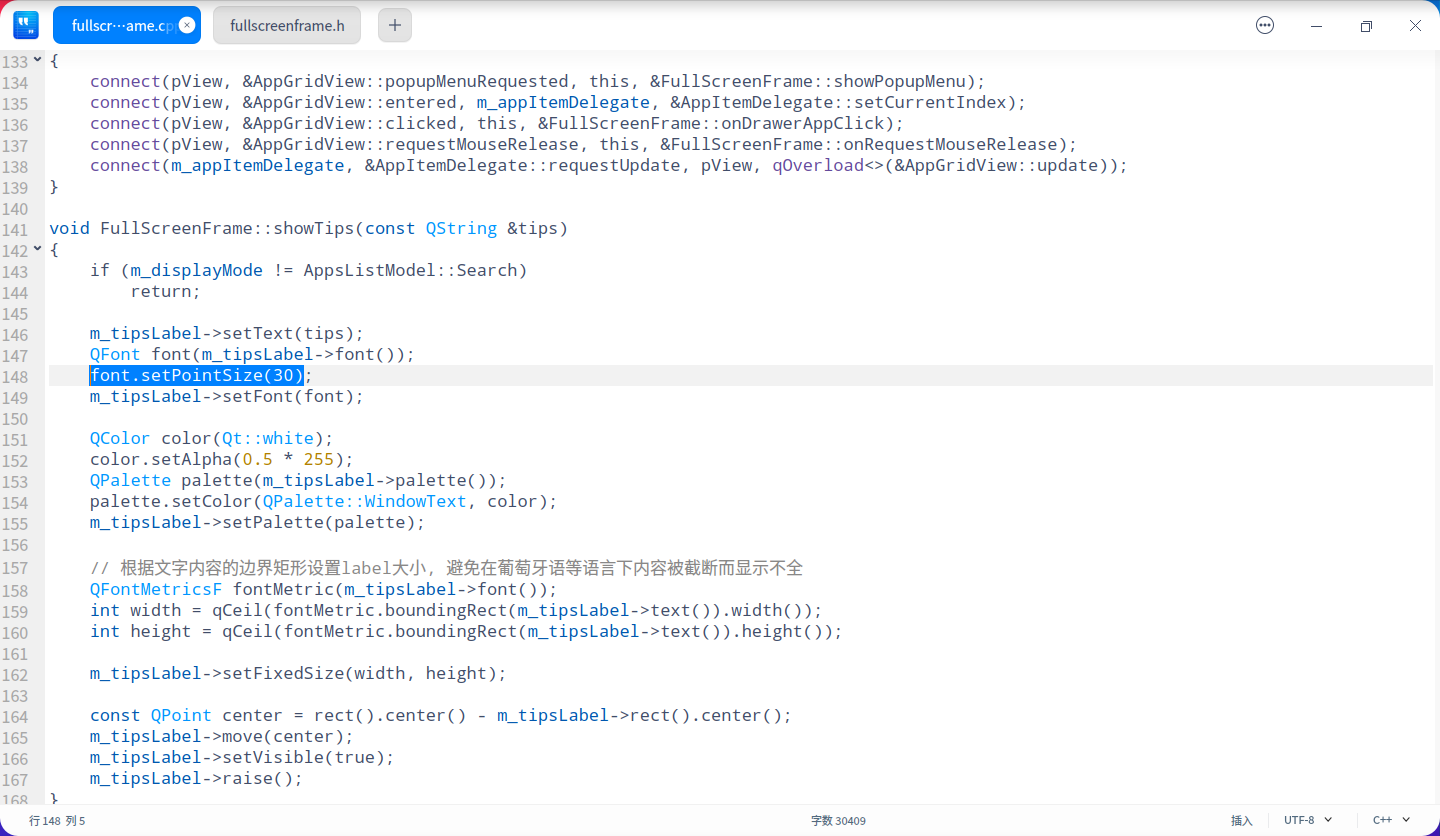Toggle the 插入 insert mode indicator
Viewport: 1440px width, 836px height.
point(1242,820)
